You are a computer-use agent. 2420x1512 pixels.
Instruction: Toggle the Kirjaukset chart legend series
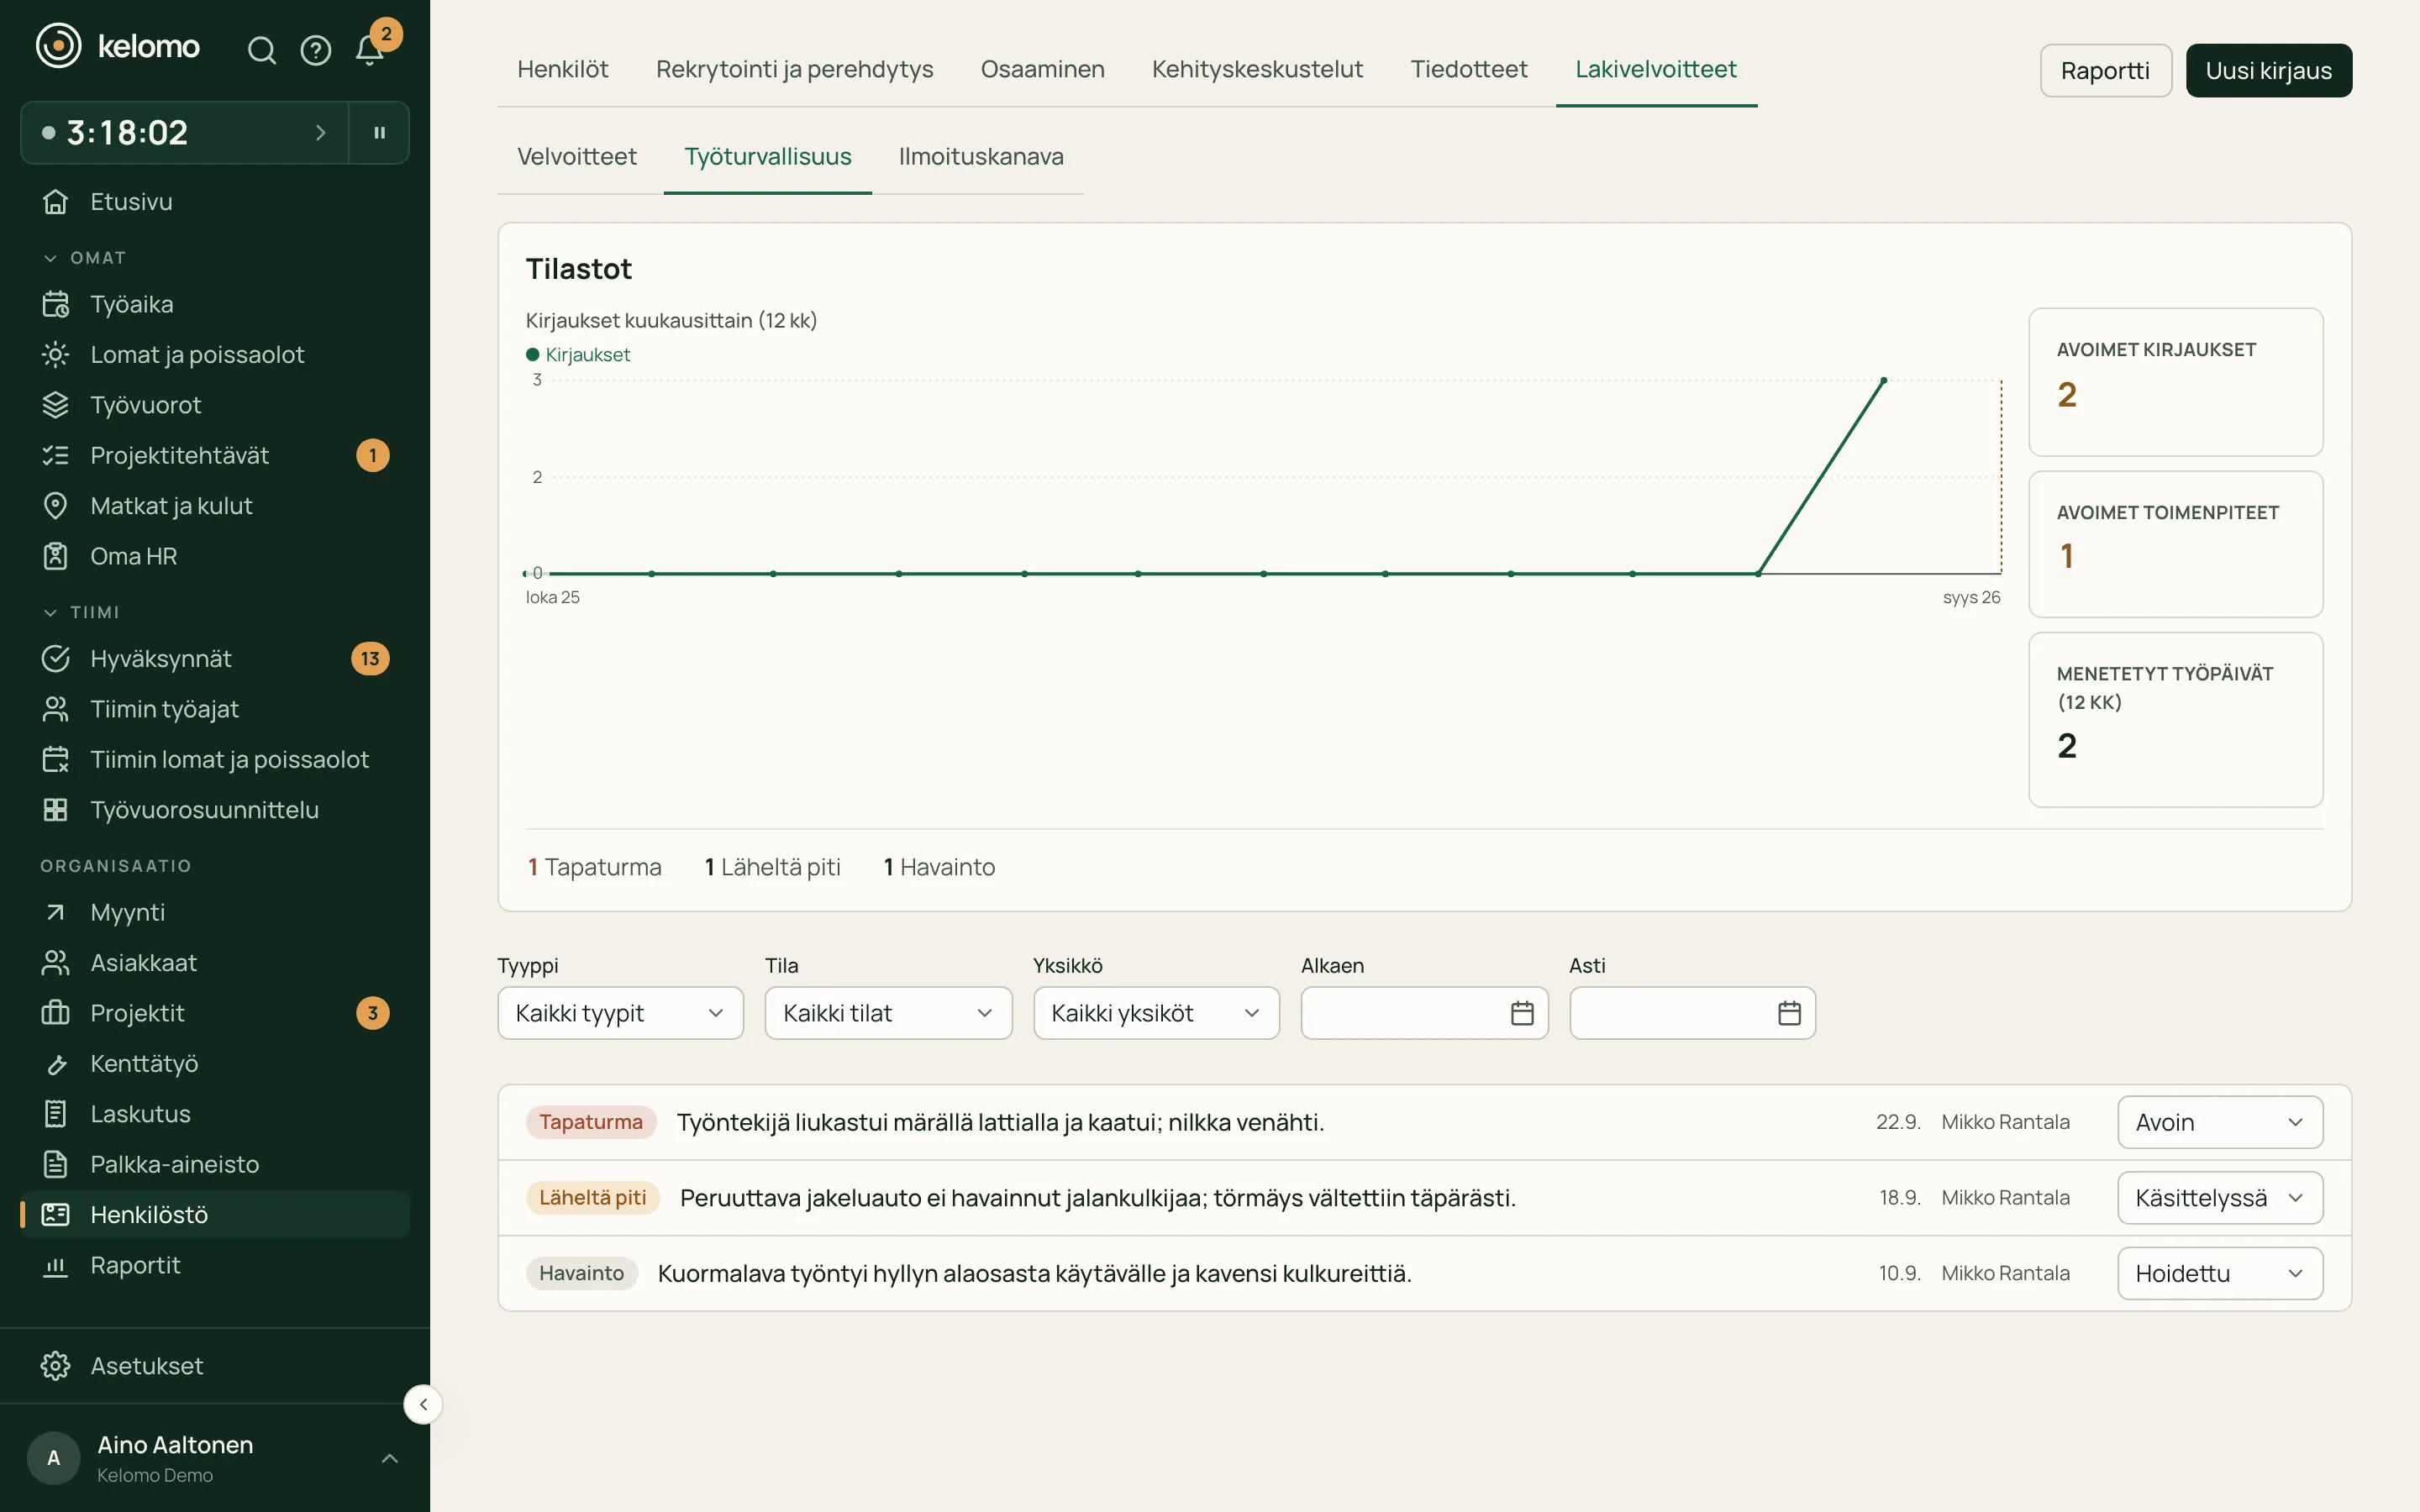(x=578, y=354)
